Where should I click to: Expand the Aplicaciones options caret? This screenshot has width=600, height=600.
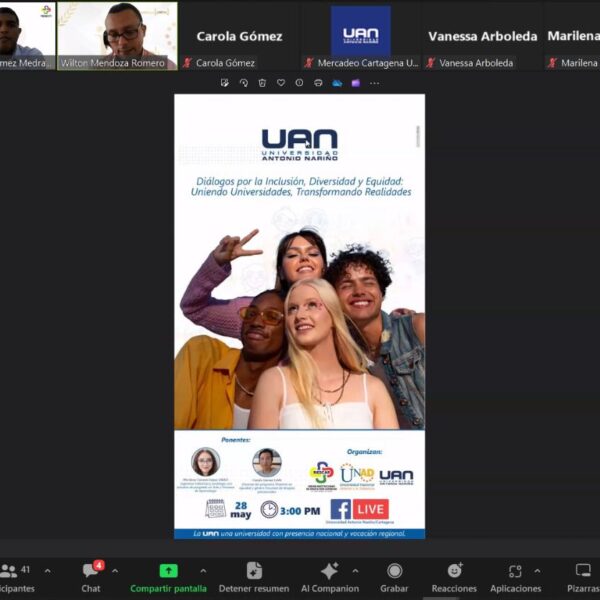537,571
